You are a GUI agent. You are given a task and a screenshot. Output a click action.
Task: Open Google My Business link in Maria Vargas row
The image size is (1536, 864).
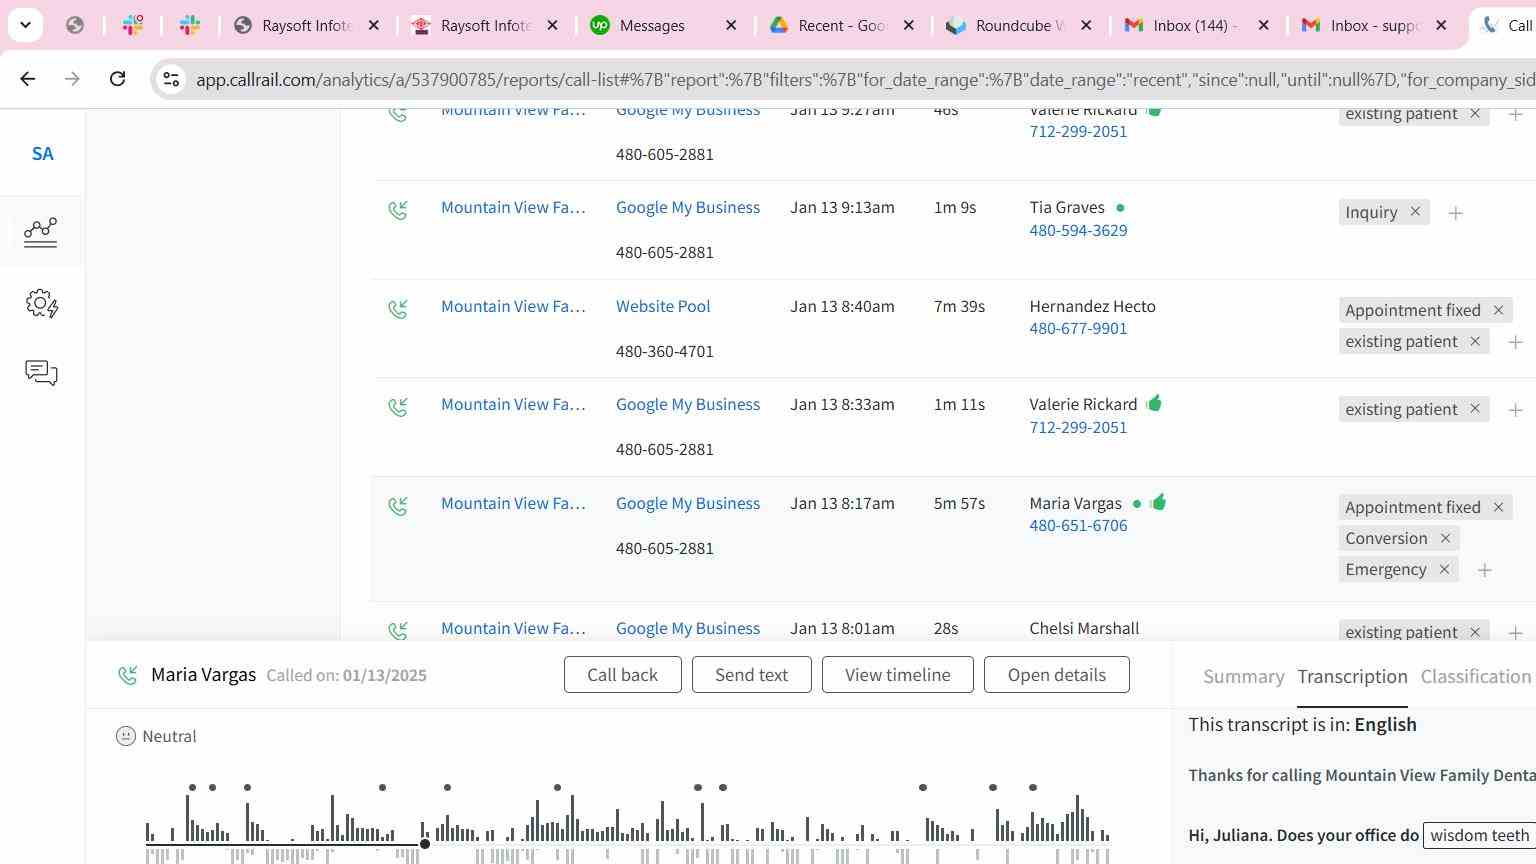[x=688, y=503]
